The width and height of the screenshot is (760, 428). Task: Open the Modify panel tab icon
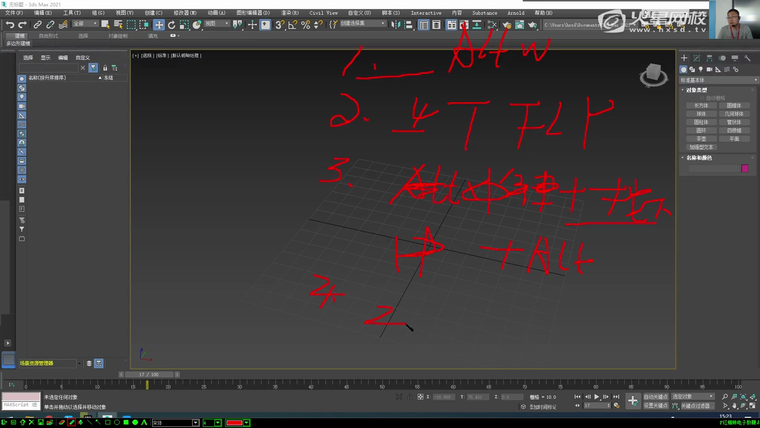(x=697, y=58)
